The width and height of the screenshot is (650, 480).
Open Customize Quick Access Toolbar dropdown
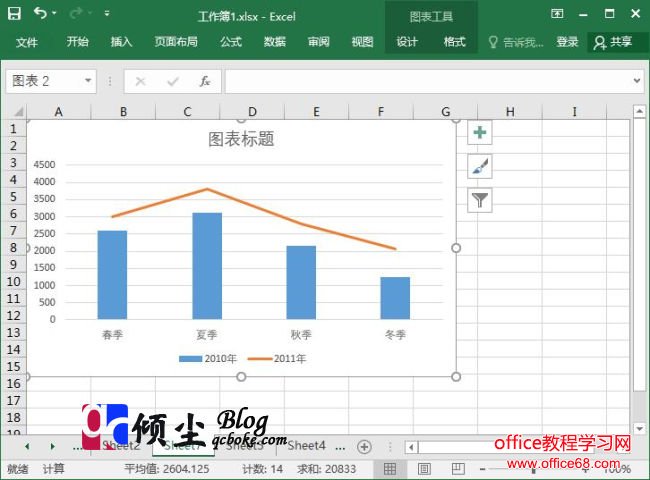[x=107, y=14]
